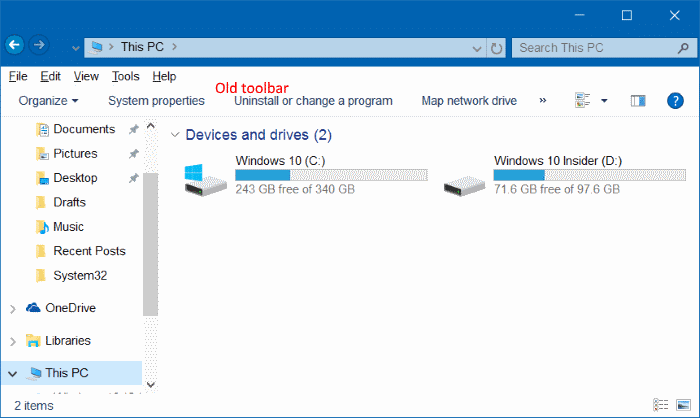This screenshot has height=418, width=700.
Task: Show more toolbar commands overflow chevron
Action: [x=542, y=100]
